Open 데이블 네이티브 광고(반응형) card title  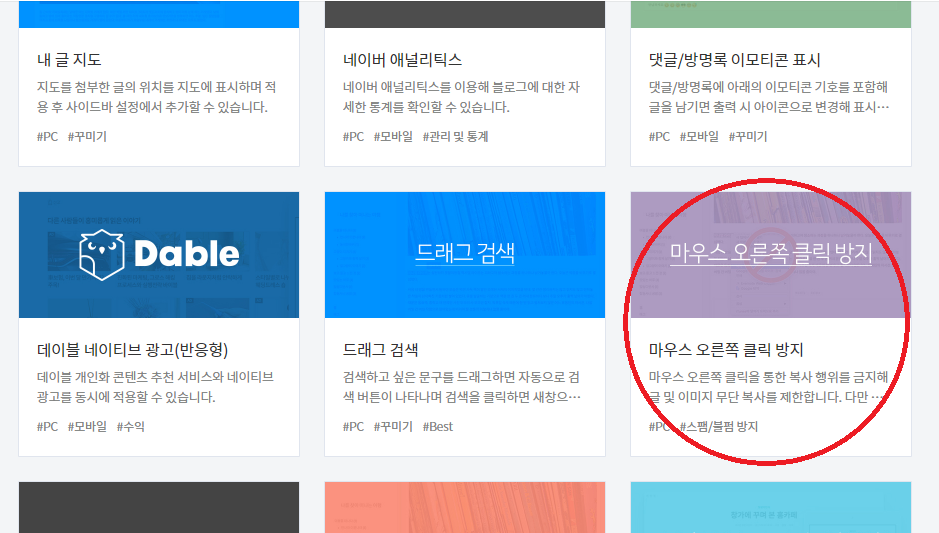pyautogui.click(x=132, y=350)
